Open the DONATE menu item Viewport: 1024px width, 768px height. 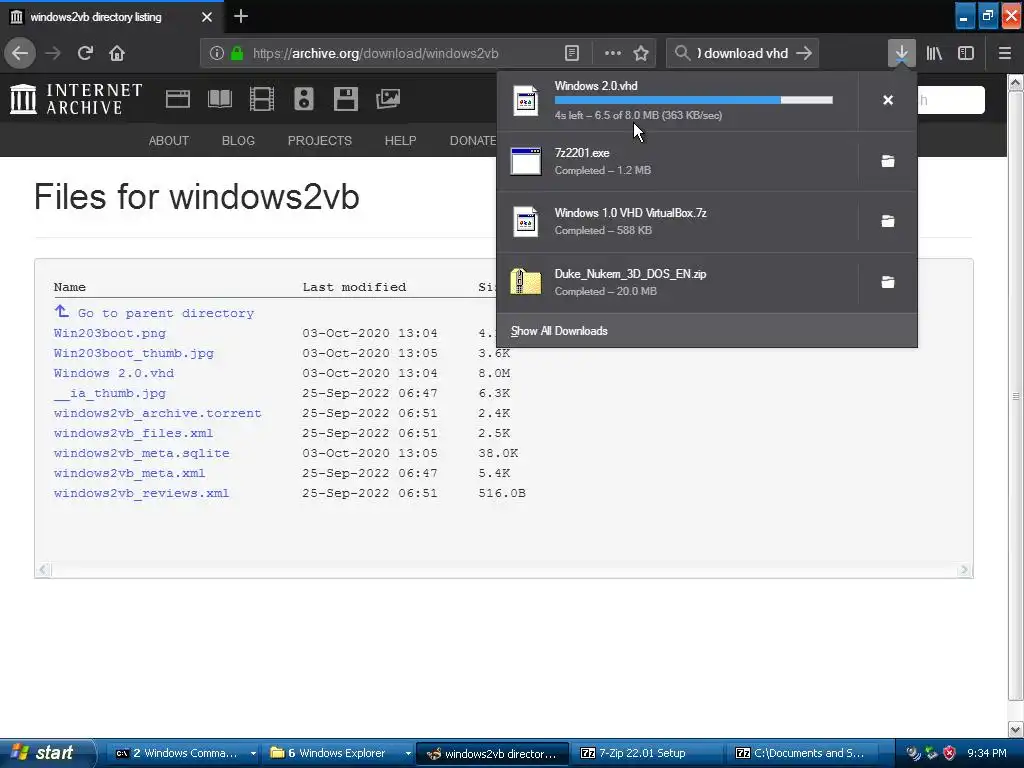[473, 140]
